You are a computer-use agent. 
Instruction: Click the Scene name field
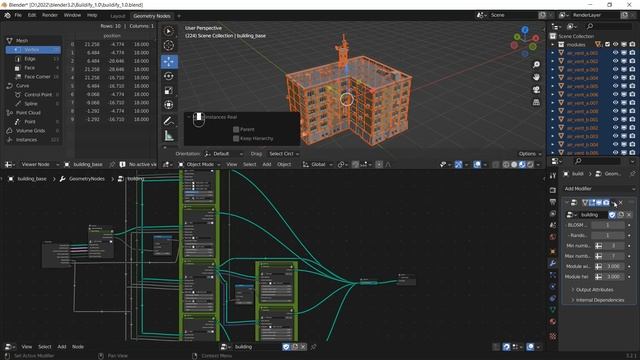pyautogui.click(x=513, y=15)
